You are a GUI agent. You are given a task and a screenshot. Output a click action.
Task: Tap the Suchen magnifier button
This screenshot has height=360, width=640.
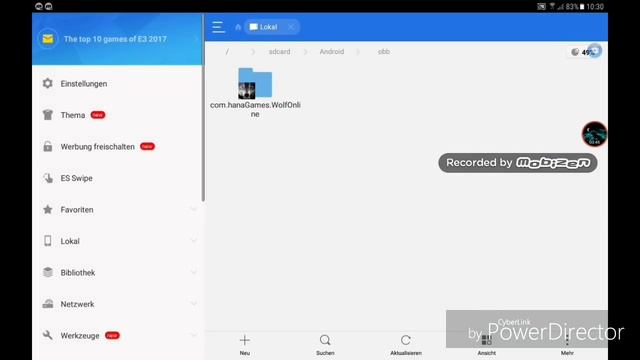[325, 344]
